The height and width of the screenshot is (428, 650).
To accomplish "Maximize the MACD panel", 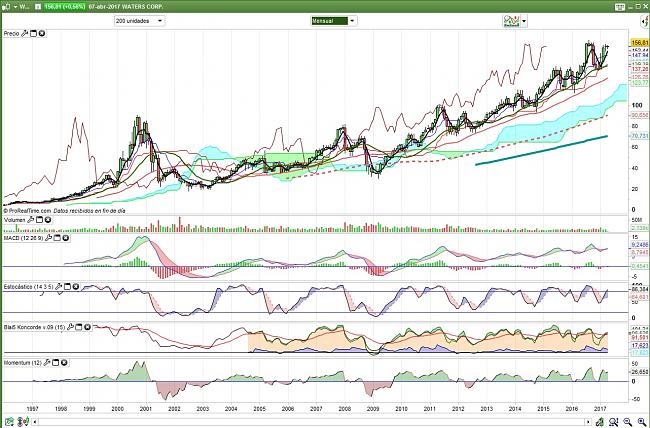I will point(58,238).
